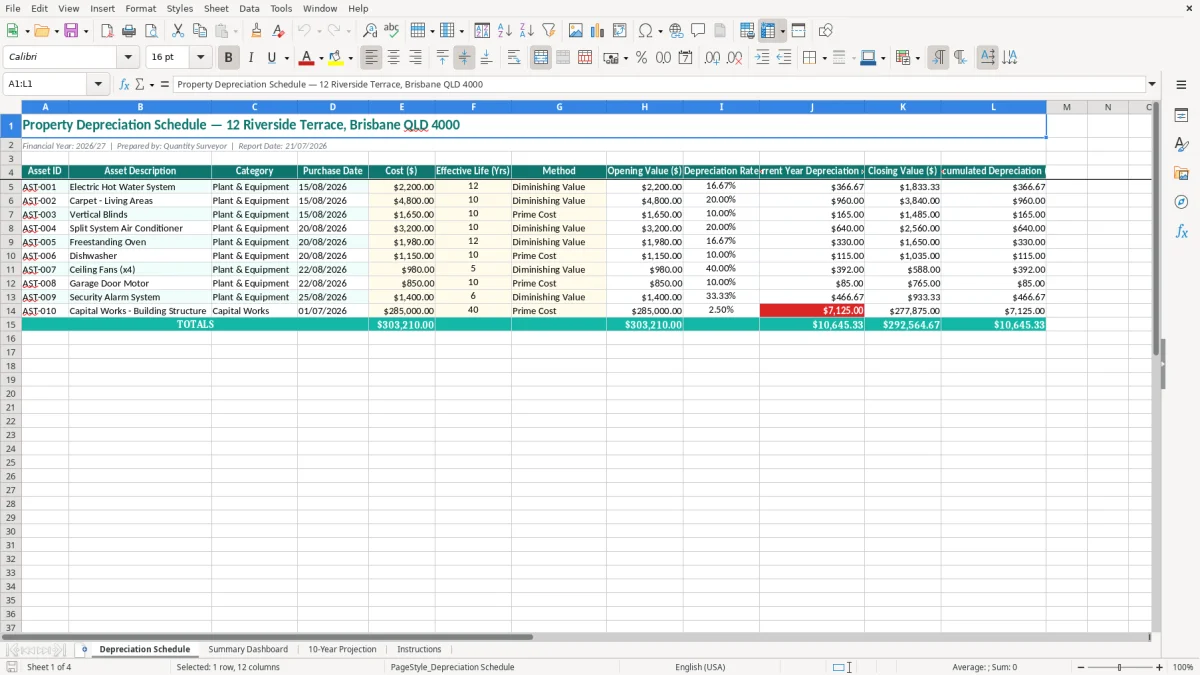Switch to Instructions sheet tab
1200x675 pixels.
click(419, 649)
